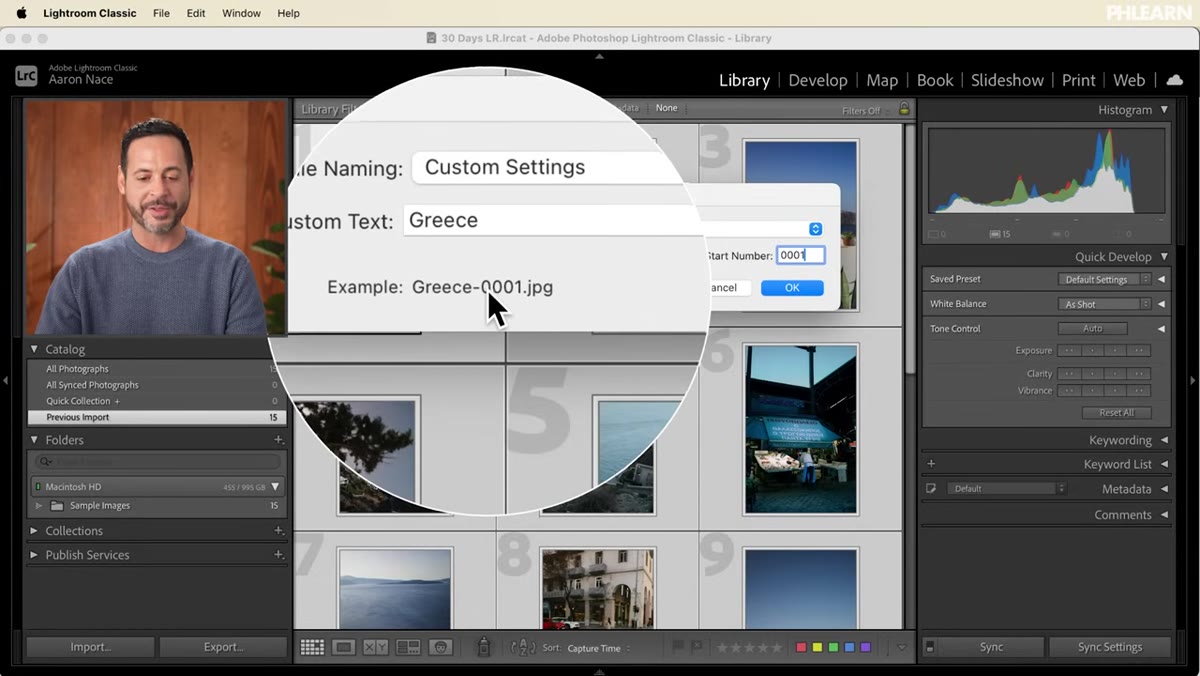Switch to the Slideshow module
Viewport: 1200px width, 676px height.
pyautogui.click(x=1007, y=80)
